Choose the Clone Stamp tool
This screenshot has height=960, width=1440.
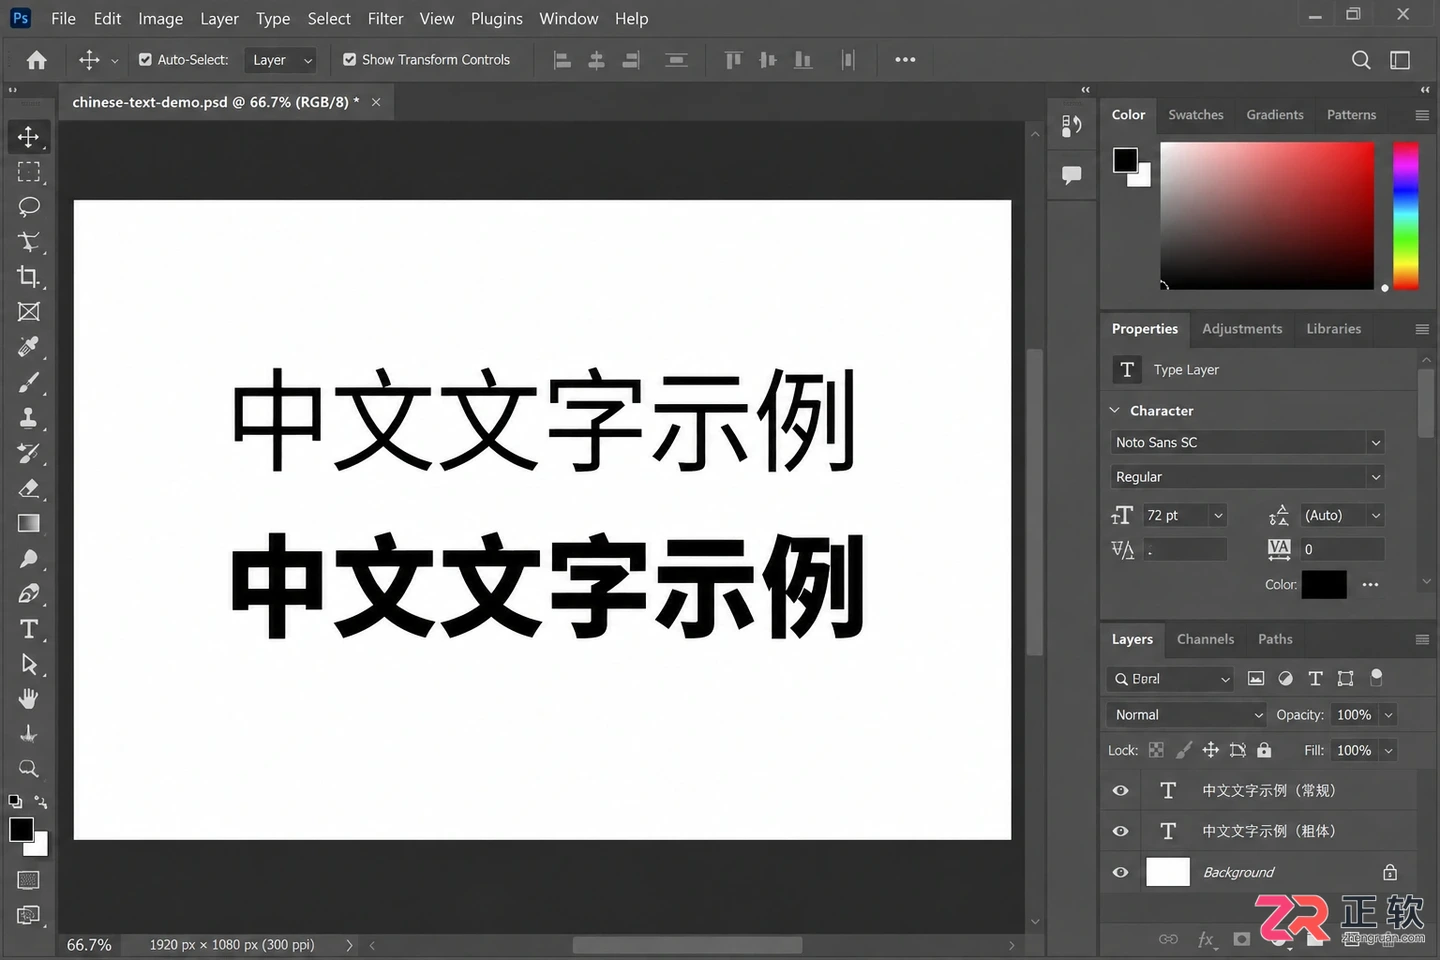point(29,418)
